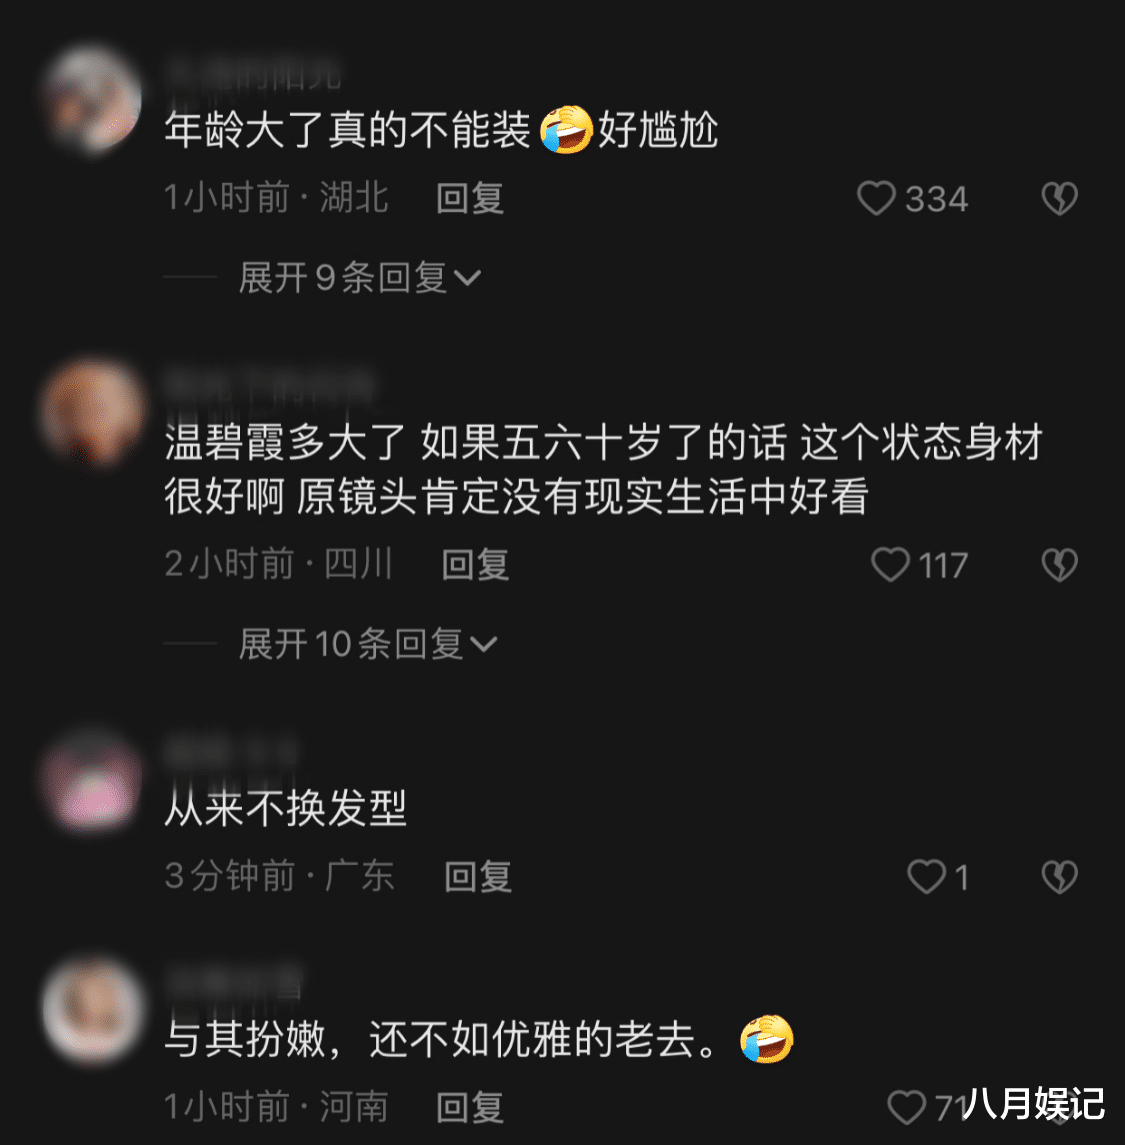Reply to the 从来不换发型 comment
1125x1145 pixels.
click(x=477, y=877)
